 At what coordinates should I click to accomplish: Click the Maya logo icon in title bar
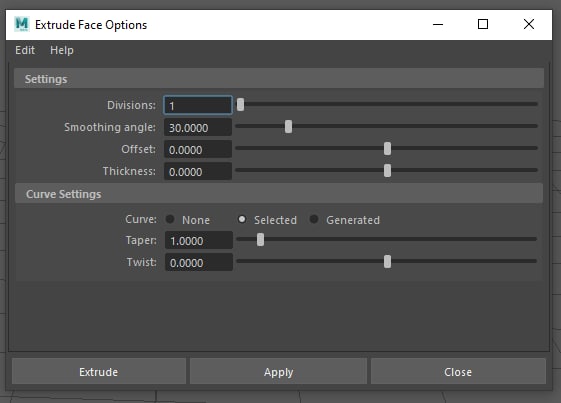(x=21, y=24)
